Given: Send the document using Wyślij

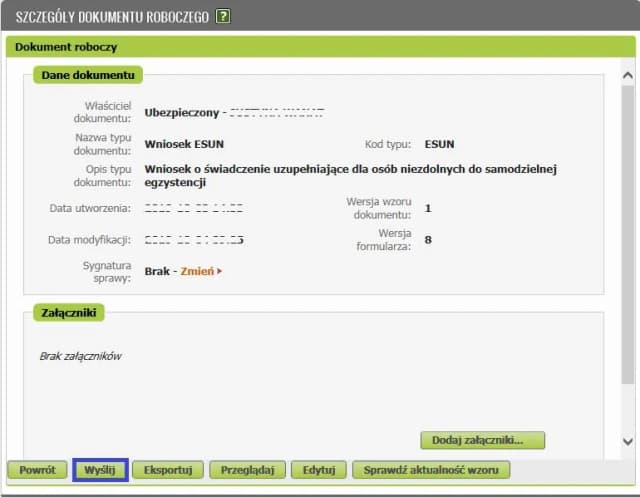Looking at the screenshot, I should (100, 469).
